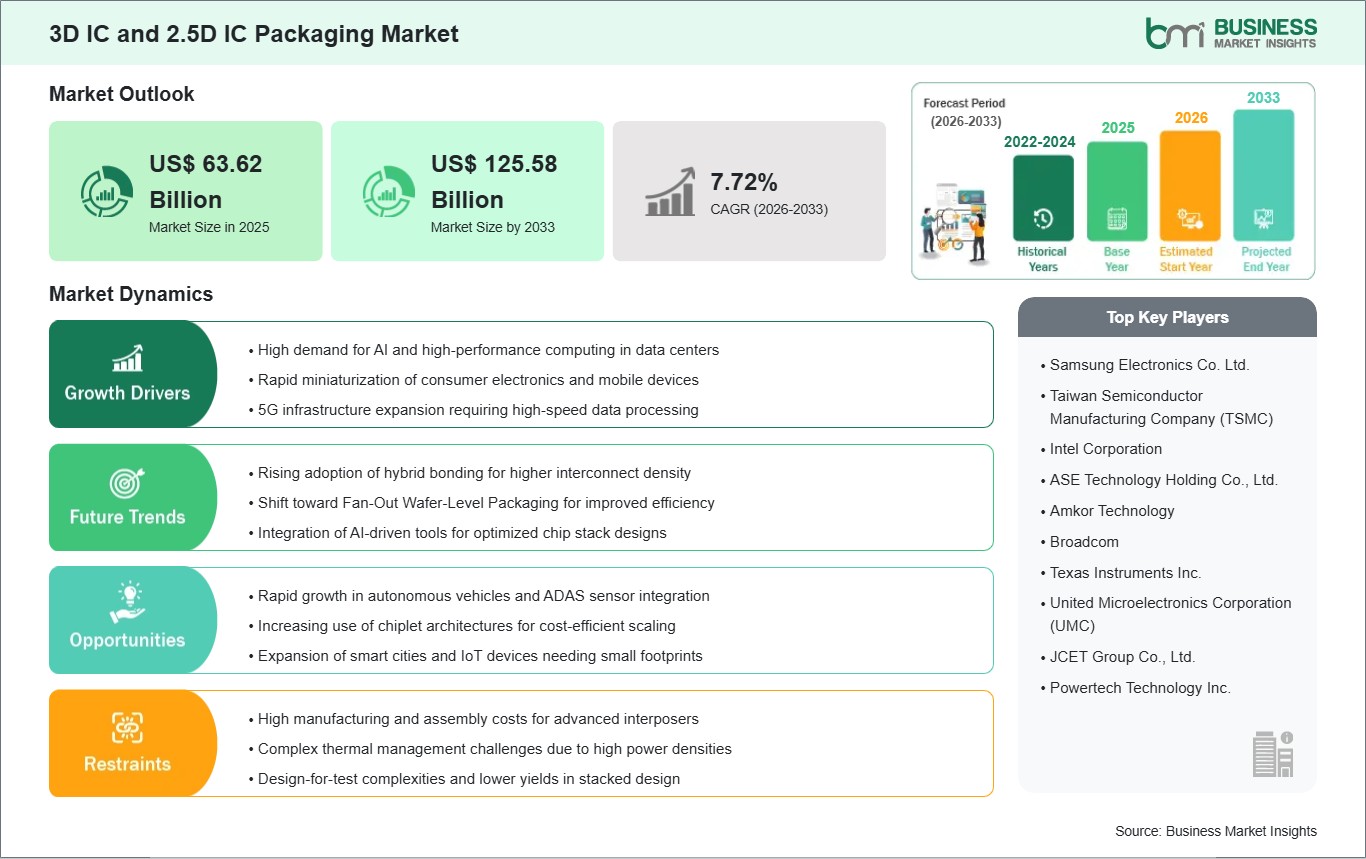This screenshot has width=1366, height=859.
Task: Select Samsung Electronics Co. Ltd. entry
Action: coord(1148,365)
